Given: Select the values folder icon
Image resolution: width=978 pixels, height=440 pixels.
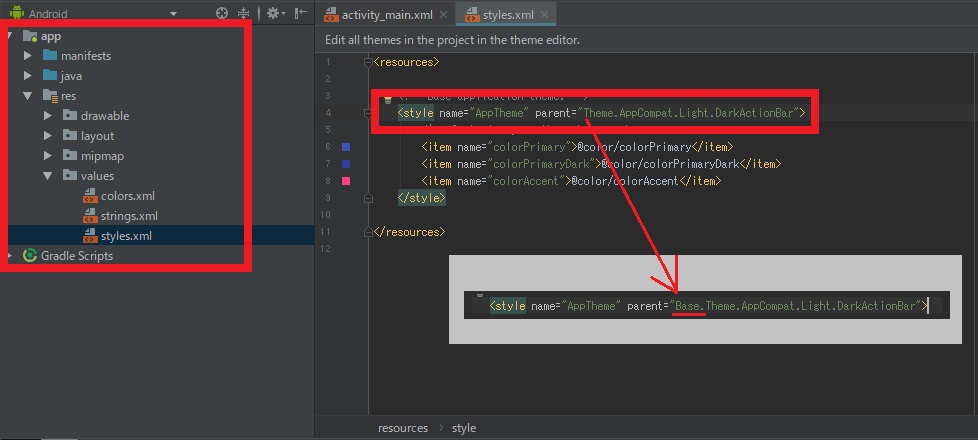Looking at the screenshot, I should (x=70, y=175).
